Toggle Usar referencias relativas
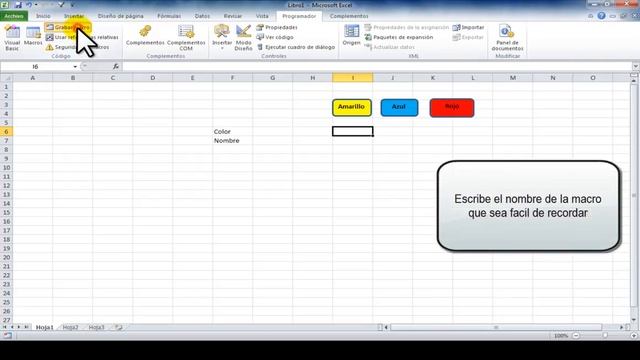The height and width of the screenshot is (360, 640). [x=82, y=37]
